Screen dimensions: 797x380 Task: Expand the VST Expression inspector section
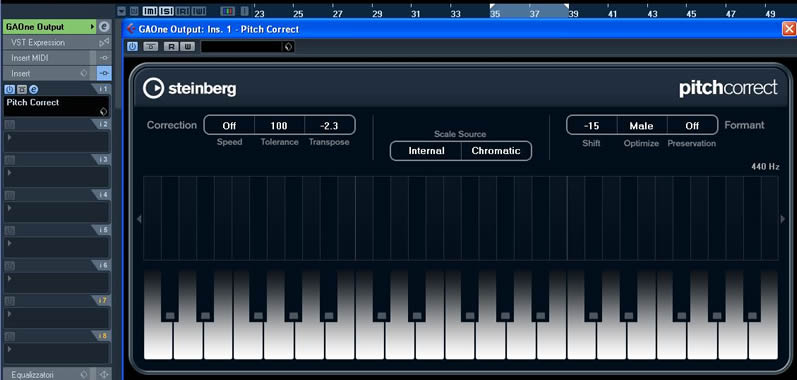point(38,43)
